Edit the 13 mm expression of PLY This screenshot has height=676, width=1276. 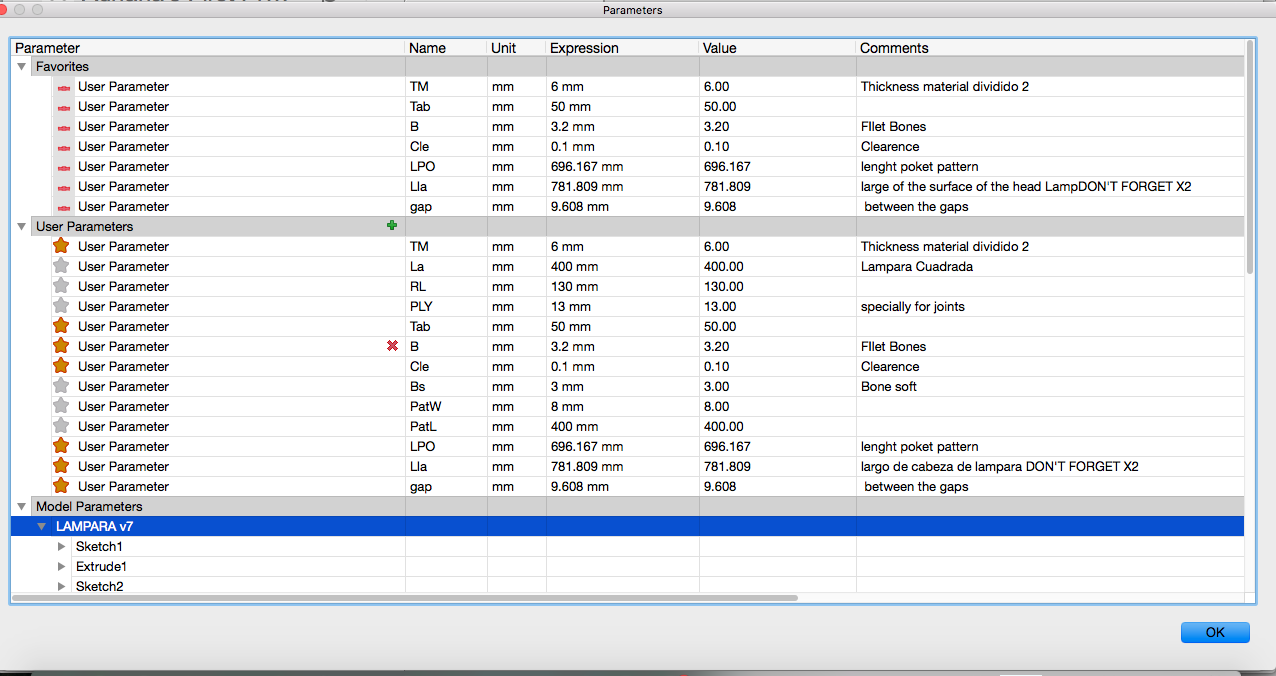click(622, 306)
